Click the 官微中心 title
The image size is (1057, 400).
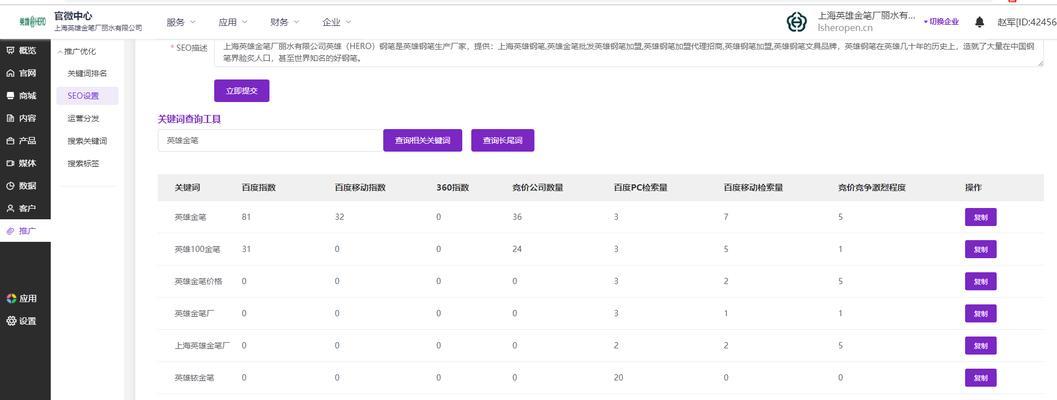coord(73,16)
